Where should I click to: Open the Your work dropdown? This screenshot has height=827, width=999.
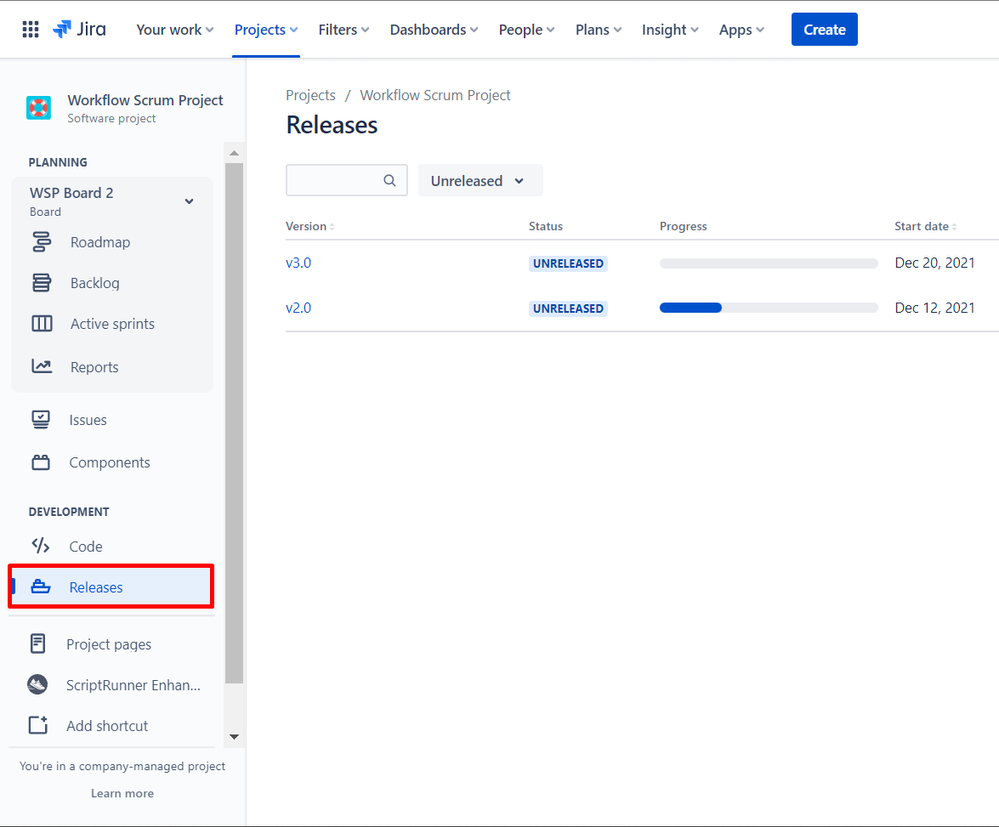tap(175, 29)
